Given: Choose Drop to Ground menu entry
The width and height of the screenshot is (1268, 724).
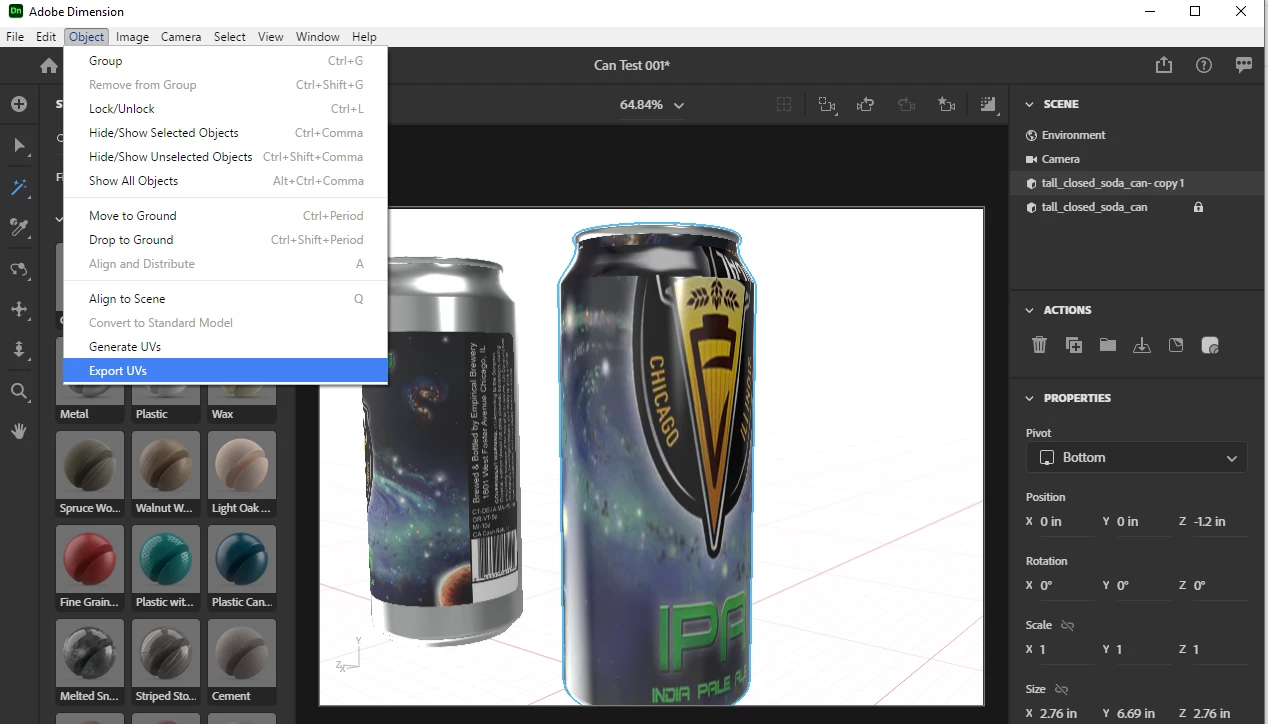Looking at the screenshot, I should (225, 240).
